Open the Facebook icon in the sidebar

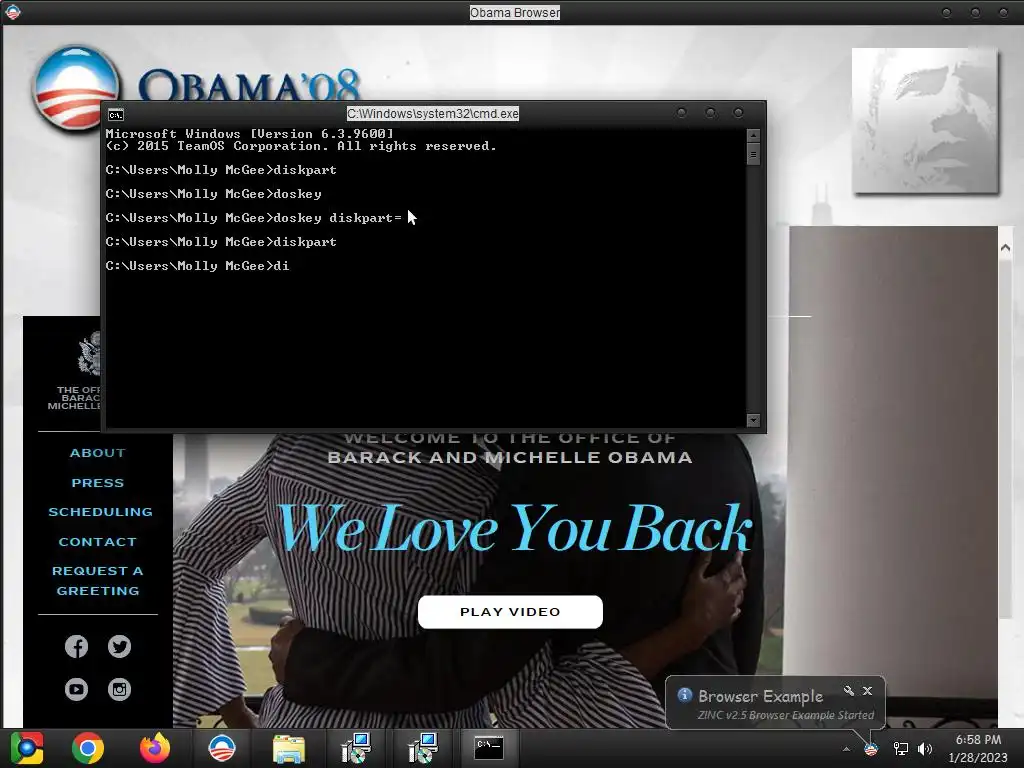point(76,647)
